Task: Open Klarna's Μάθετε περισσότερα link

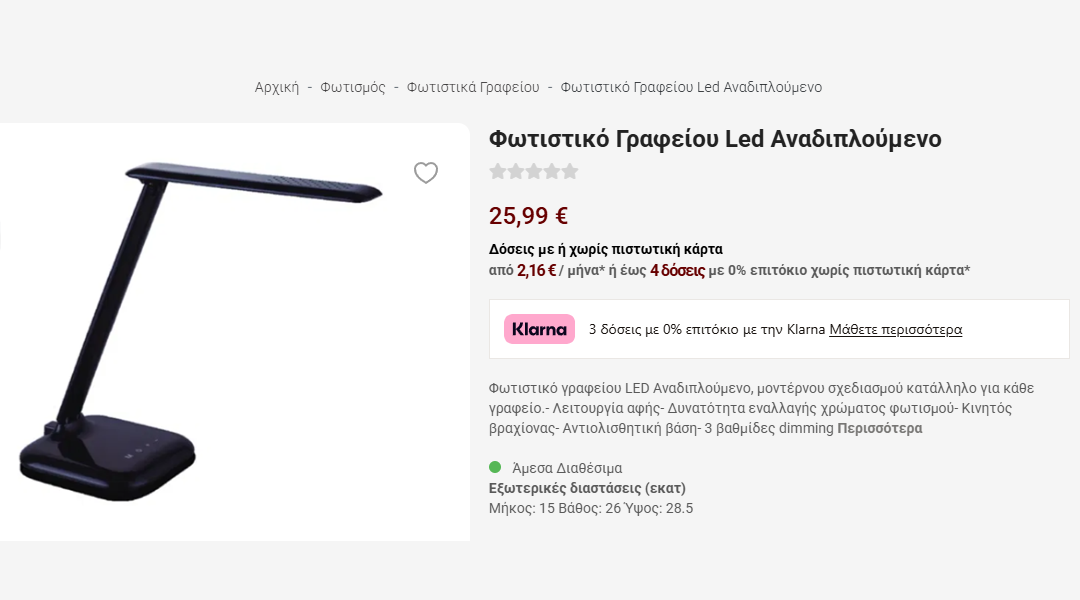Action: pyautogui.click(x=895, y=329)
